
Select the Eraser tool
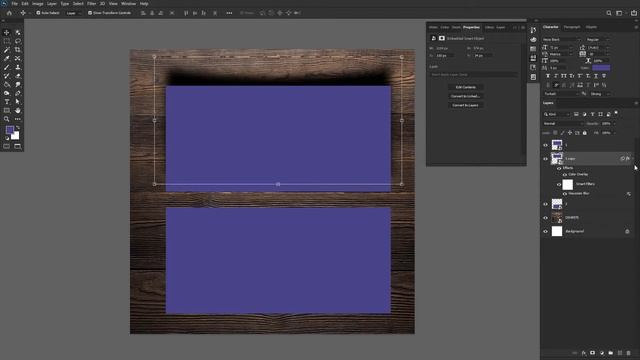point(18,76)
